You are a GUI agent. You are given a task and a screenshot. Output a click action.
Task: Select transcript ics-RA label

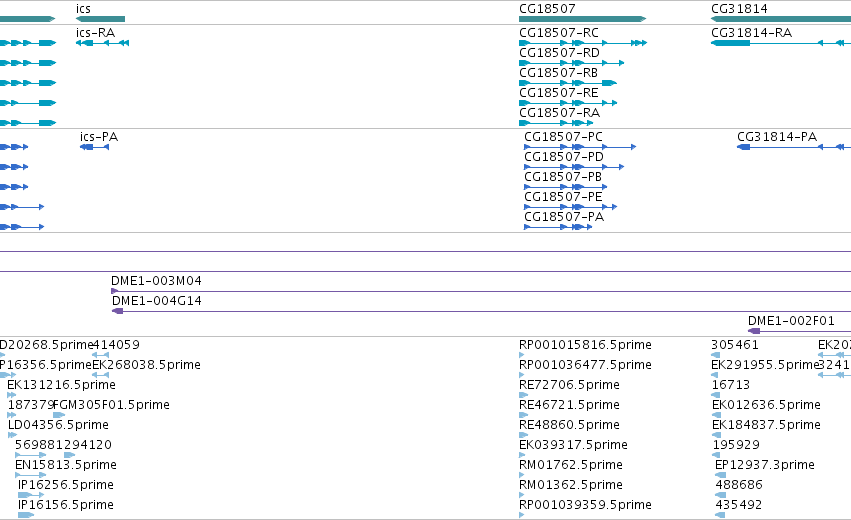[96, 33]
